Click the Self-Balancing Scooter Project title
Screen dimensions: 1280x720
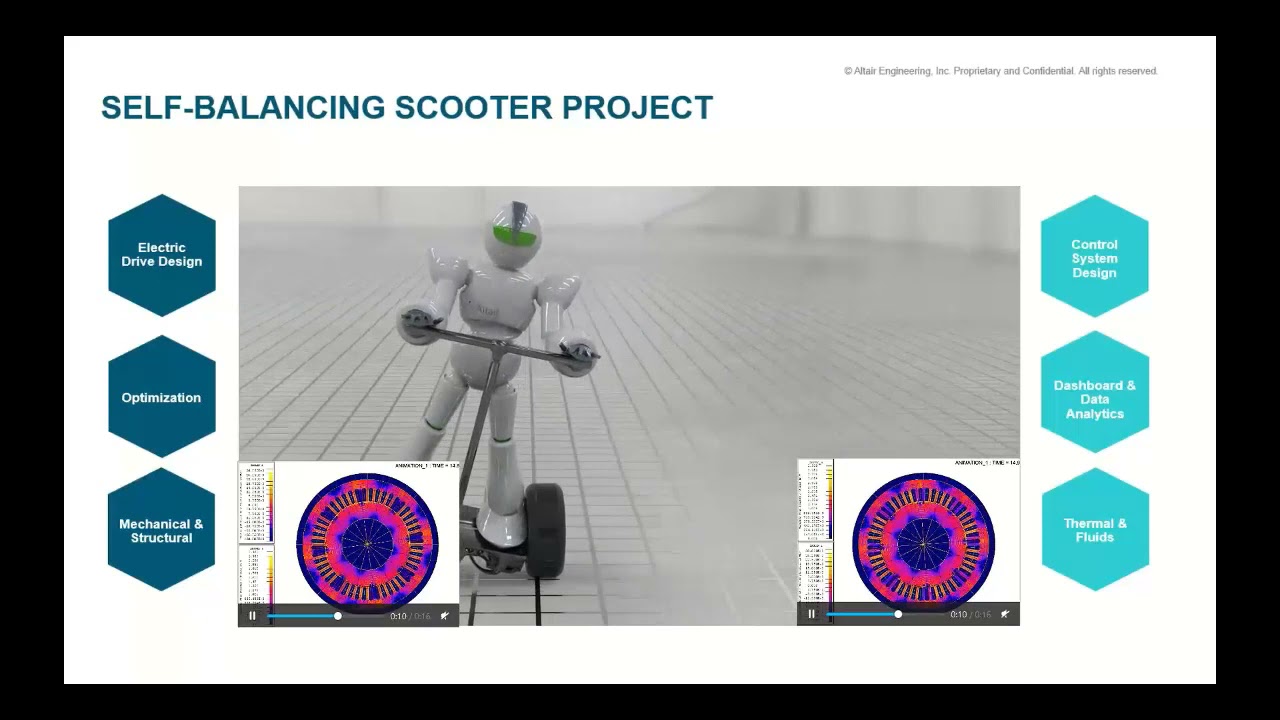click(x=407, y=108)
